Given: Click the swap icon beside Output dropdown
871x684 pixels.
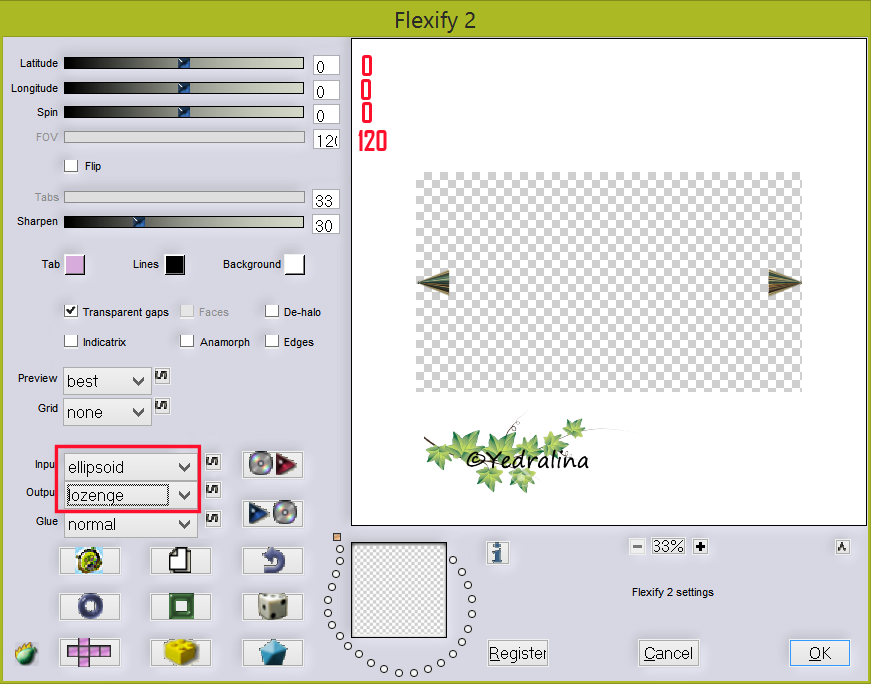Looking at the screenshot, I should (x=213, y=490).
